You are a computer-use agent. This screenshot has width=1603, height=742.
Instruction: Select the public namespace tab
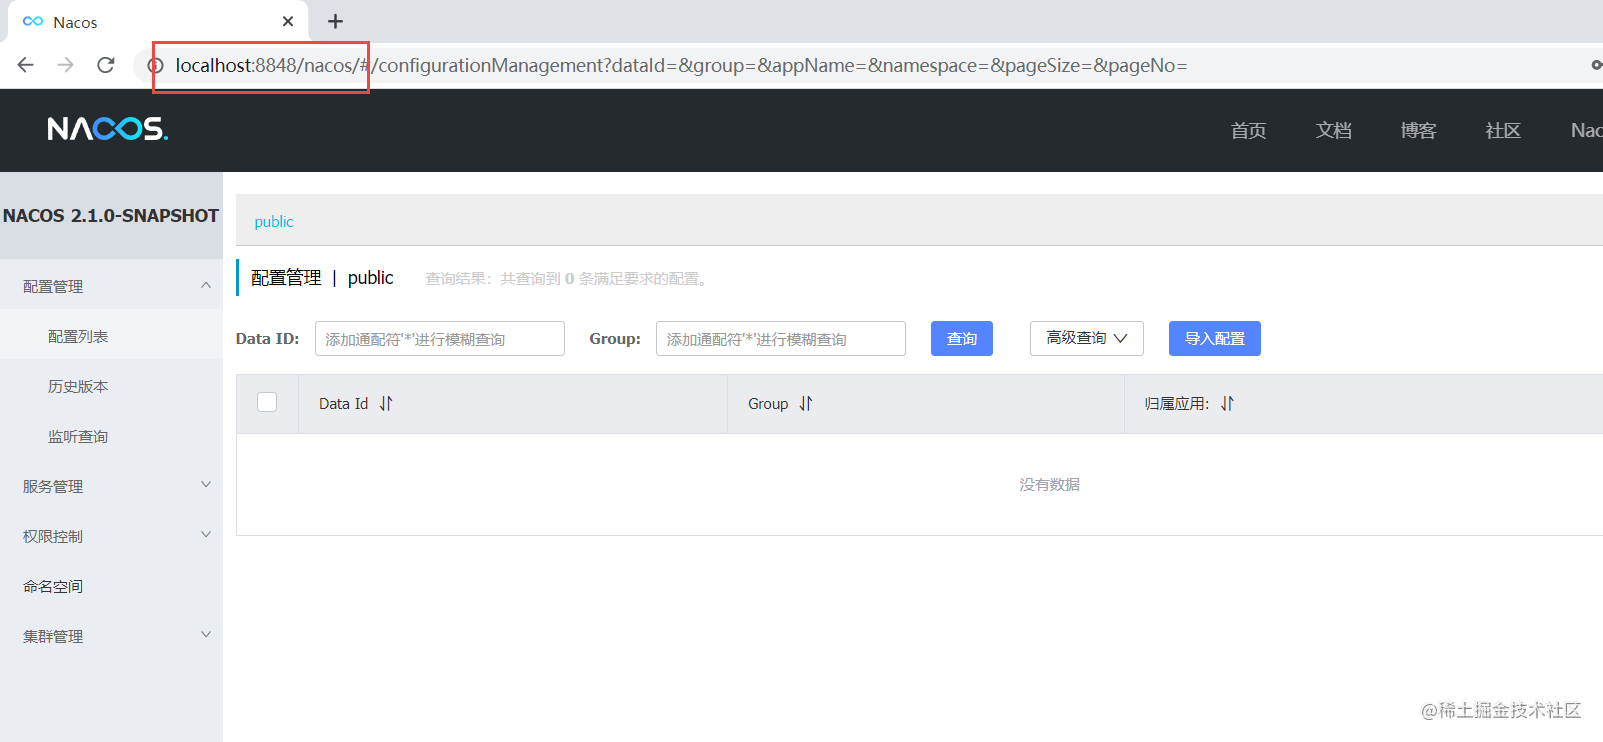coord(274,221)
